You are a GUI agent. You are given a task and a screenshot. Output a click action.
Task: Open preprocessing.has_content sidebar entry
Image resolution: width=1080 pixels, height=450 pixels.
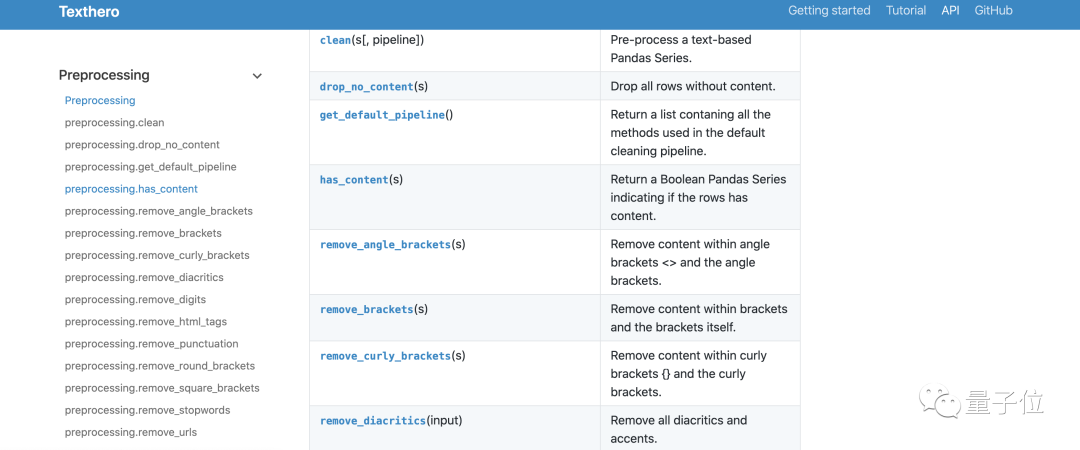pos(131,189)
